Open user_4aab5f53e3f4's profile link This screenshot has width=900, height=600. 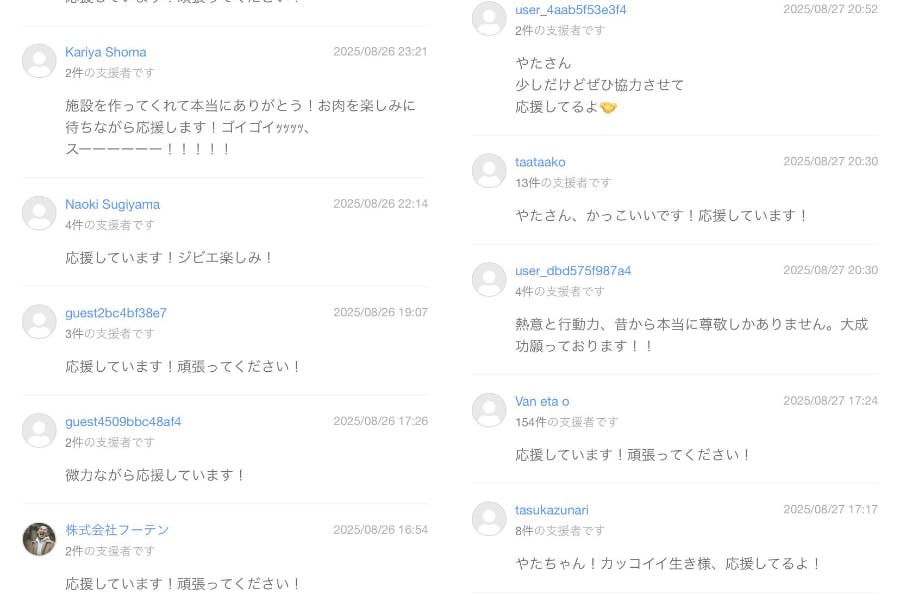[571, 10]
